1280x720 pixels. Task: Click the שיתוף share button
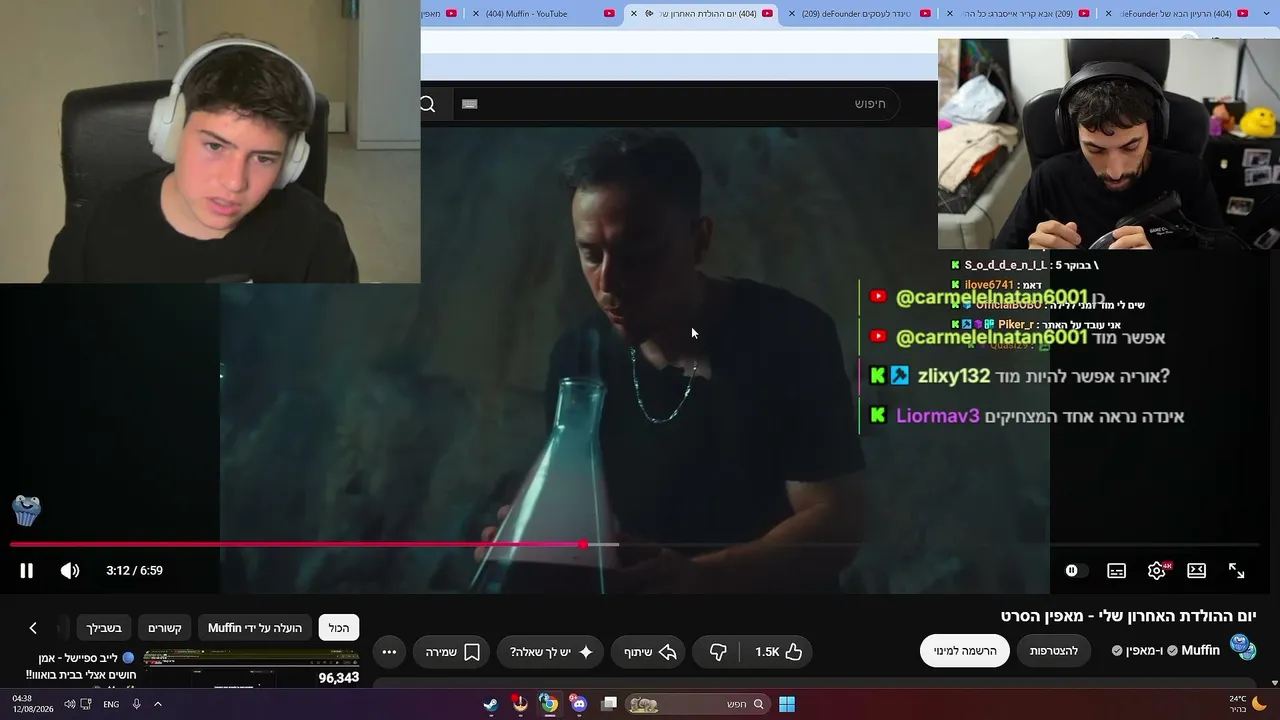650,652
